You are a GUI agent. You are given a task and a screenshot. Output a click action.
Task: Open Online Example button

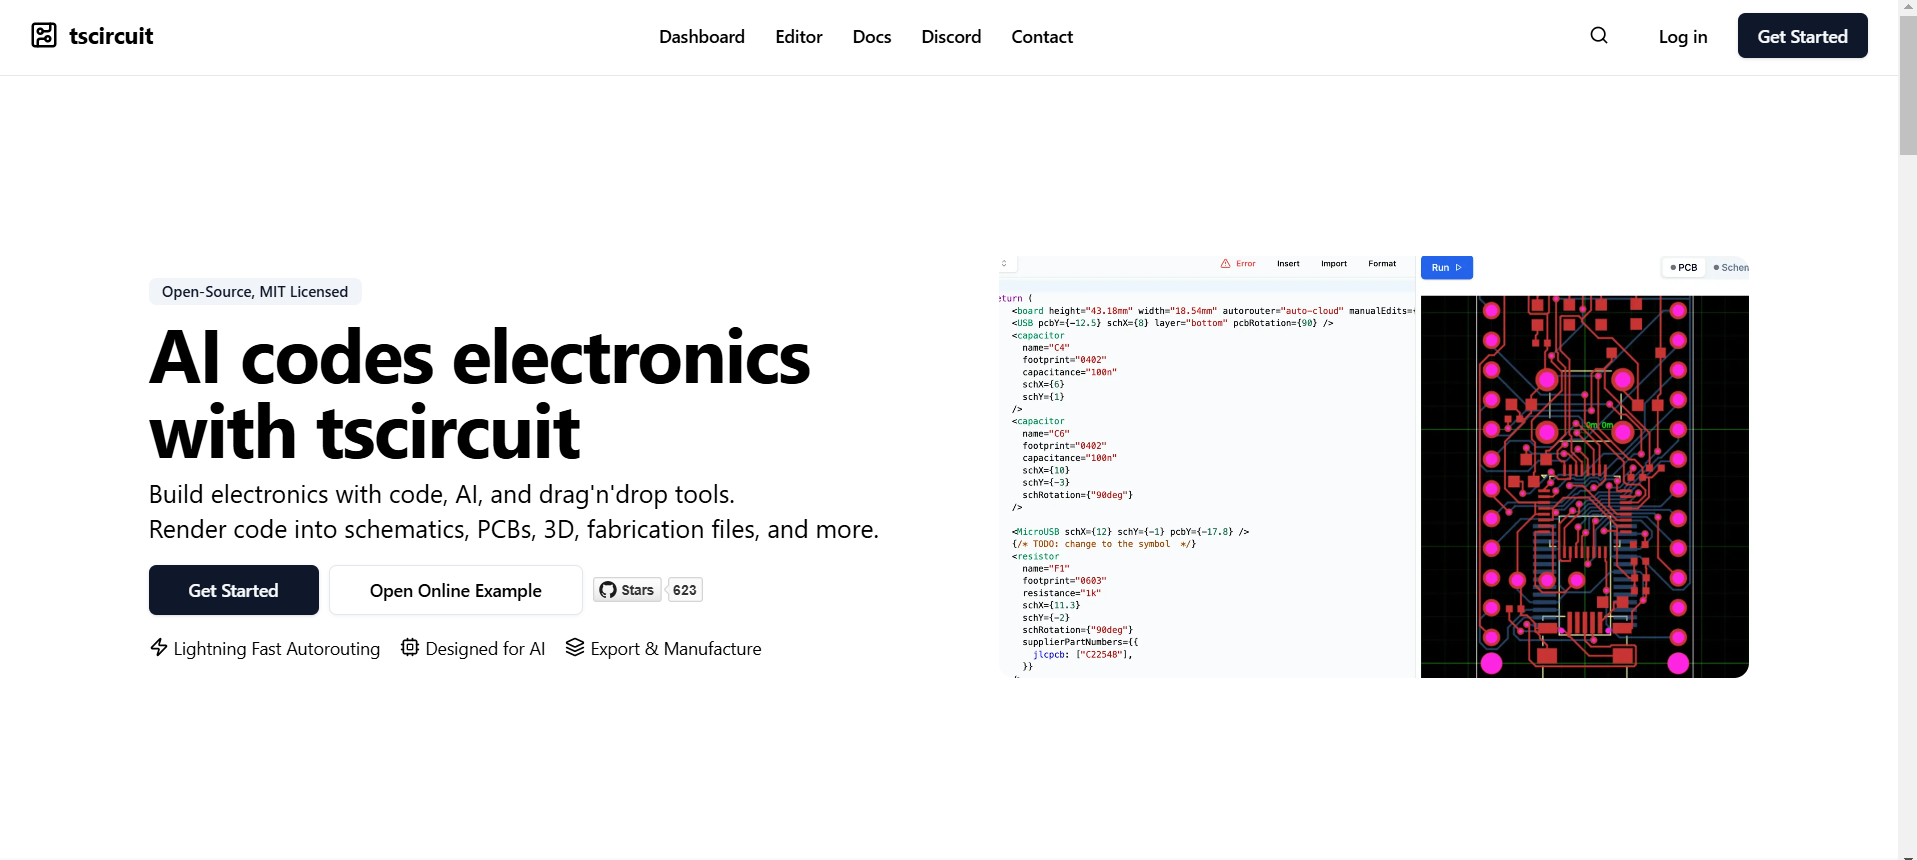tap(456, 590)
